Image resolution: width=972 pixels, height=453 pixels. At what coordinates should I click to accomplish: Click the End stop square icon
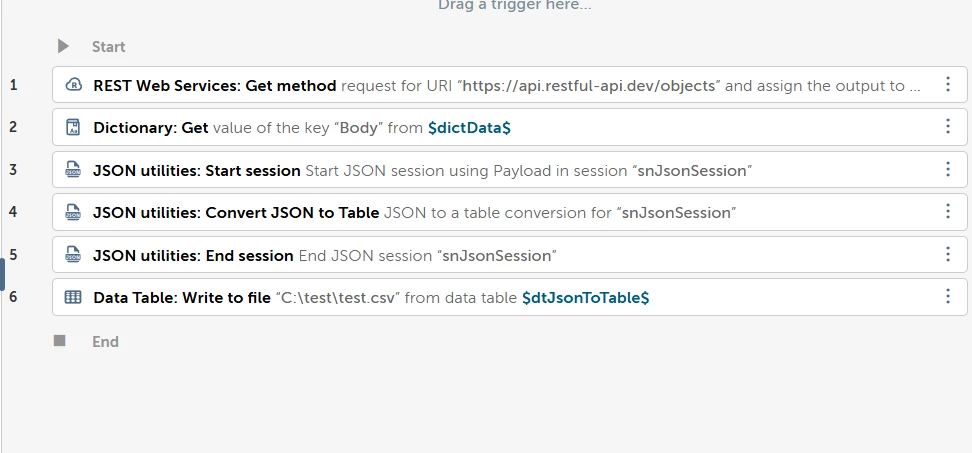(x=60, y=341)
